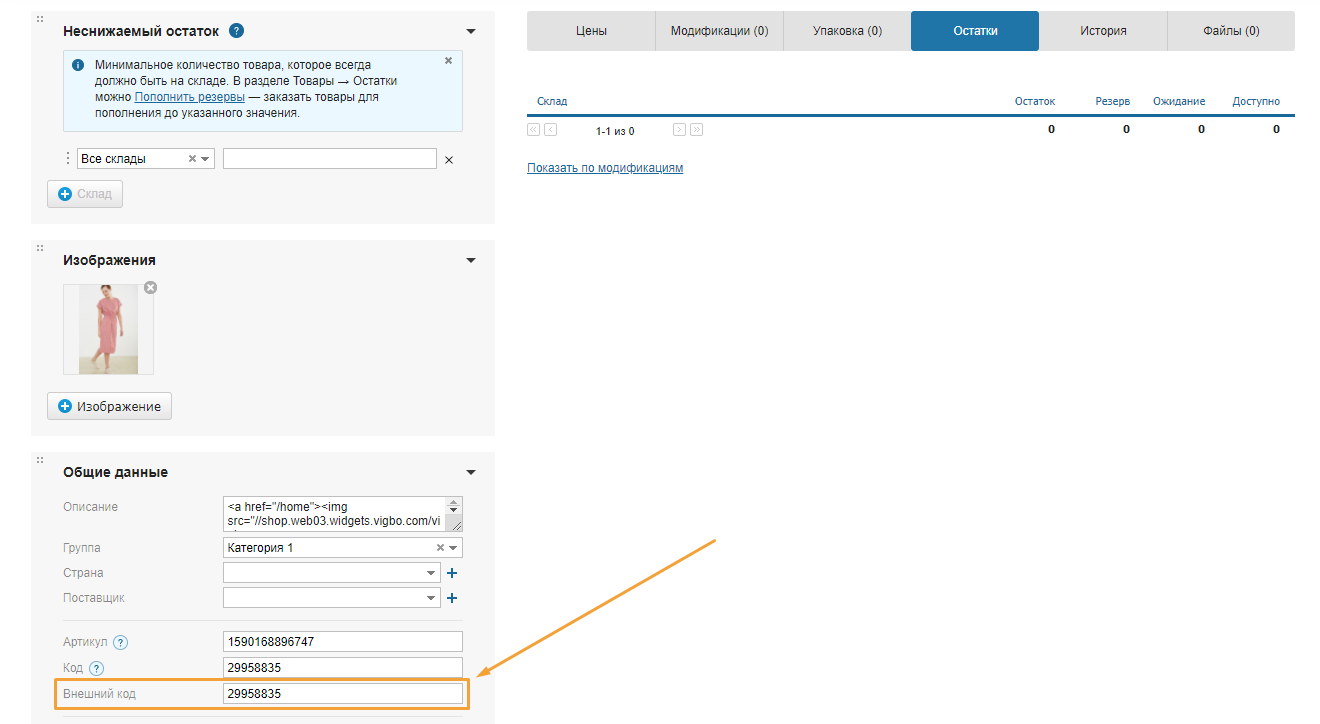The image size is (1320, 724).
Task: Go to next page of stock table
Action: pos(679,130)
